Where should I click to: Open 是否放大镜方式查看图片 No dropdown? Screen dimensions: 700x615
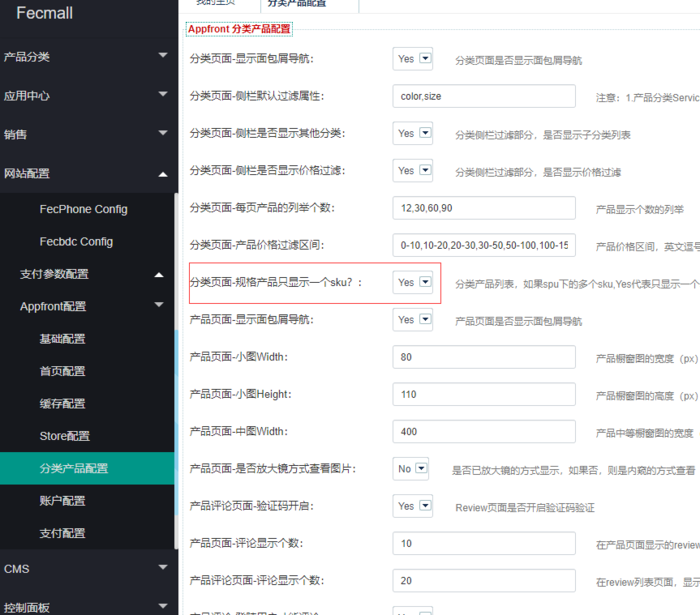[x=412, y=469]
